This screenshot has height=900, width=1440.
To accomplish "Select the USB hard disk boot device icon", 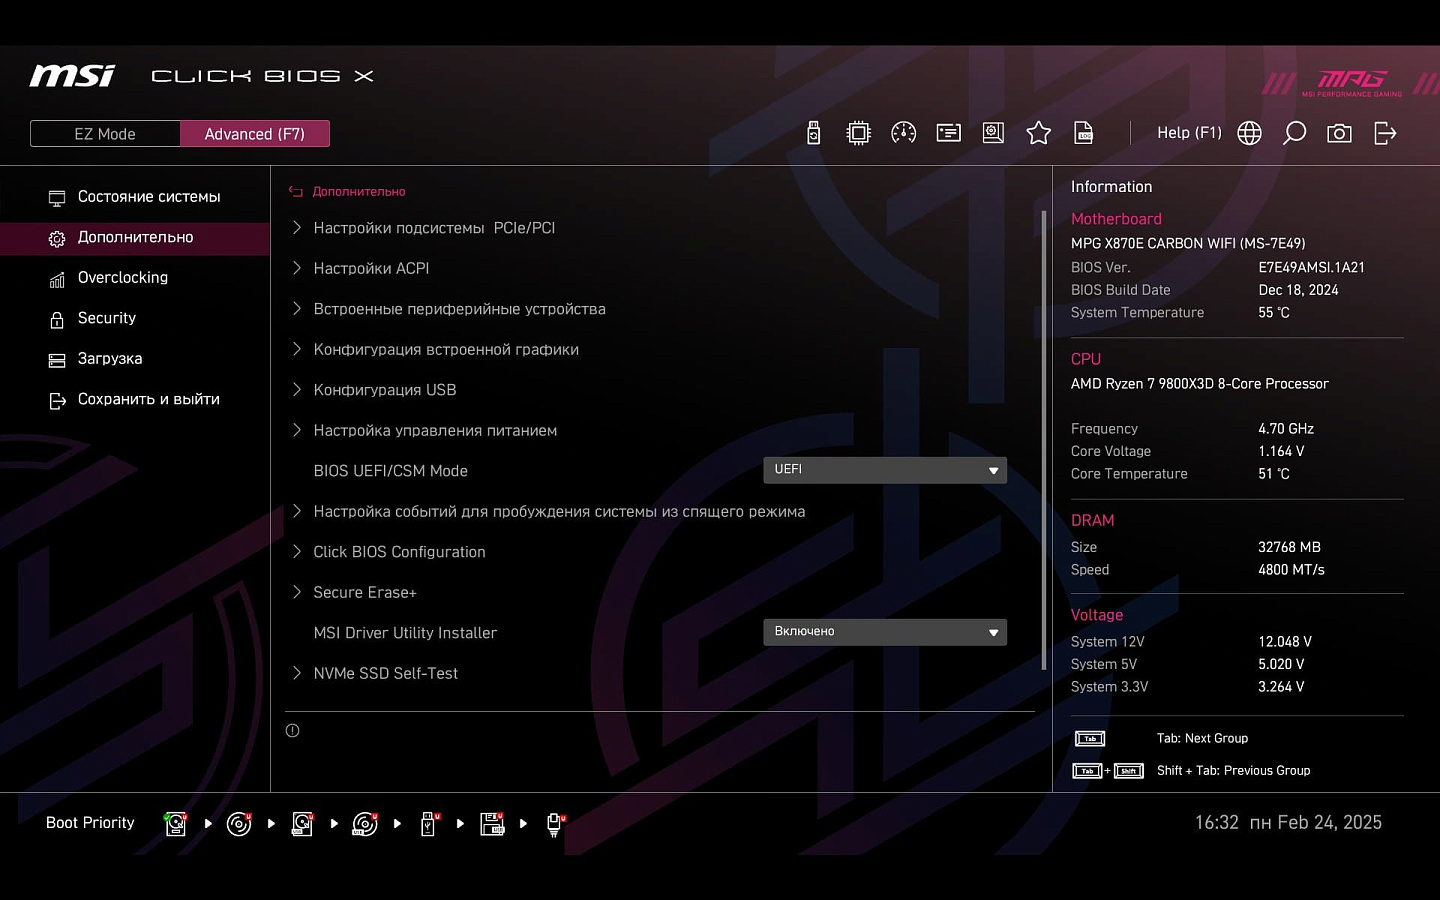I will pyautogui.click(x=302, y=823).
